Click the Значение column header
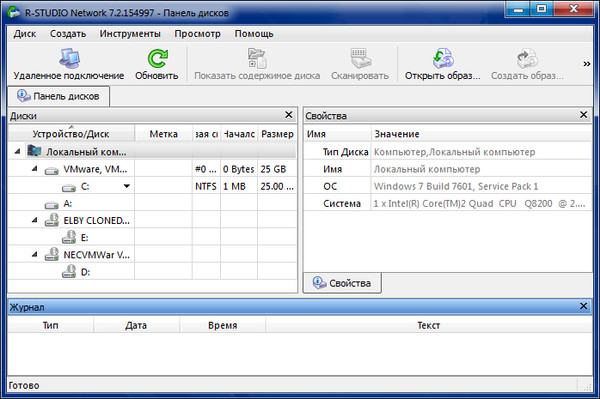600x399 pixels. click(x=481, y=134)
